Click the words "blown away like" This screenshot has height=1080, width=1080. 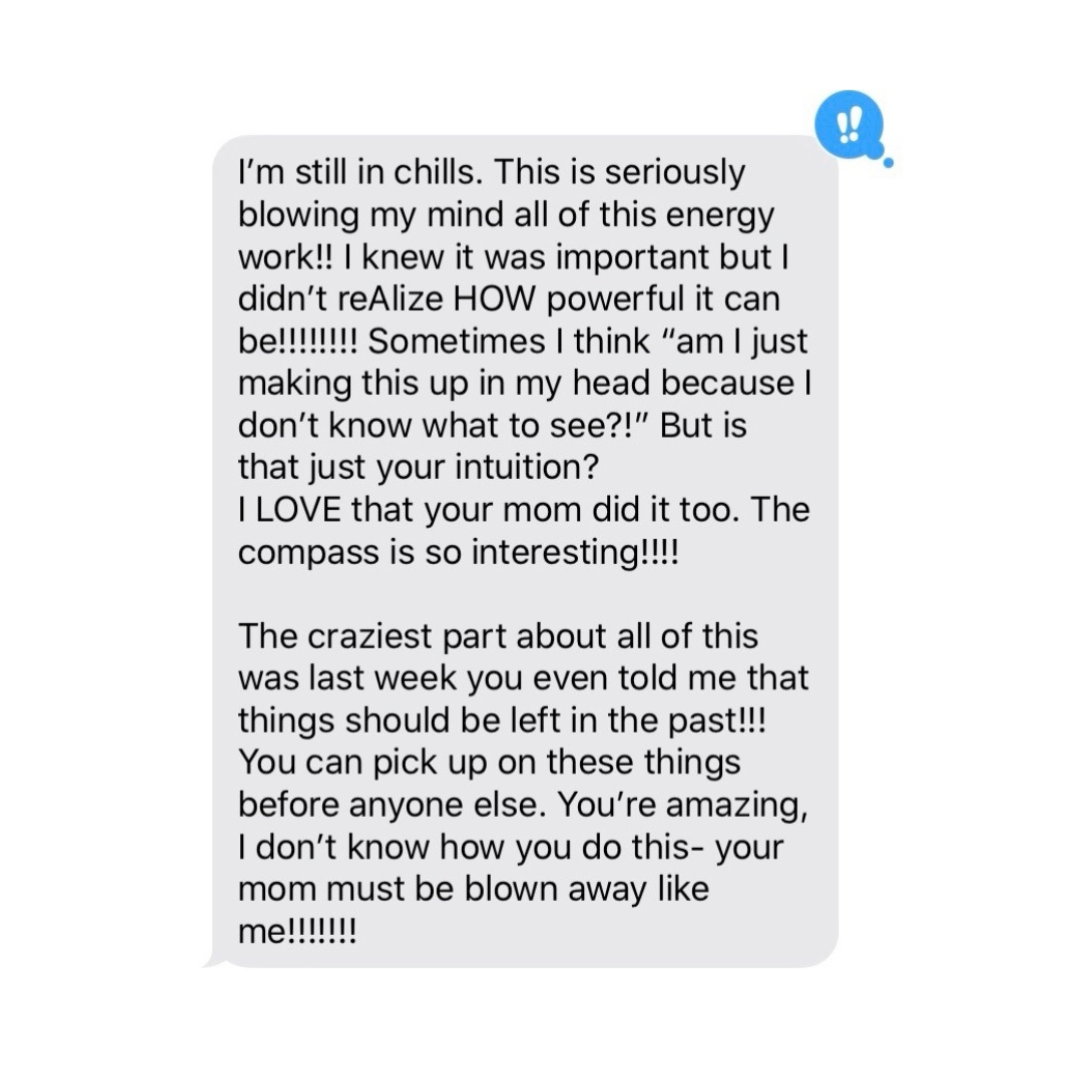click(x=587, y=890)
